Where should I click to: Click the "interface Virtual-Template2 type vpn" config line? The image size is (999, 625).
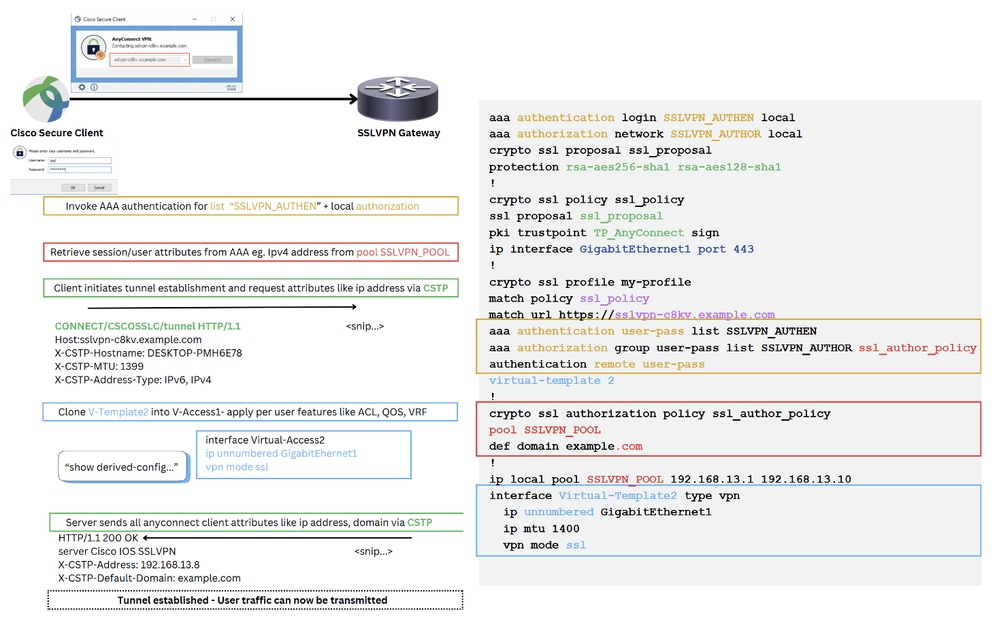tap(614, 496)
